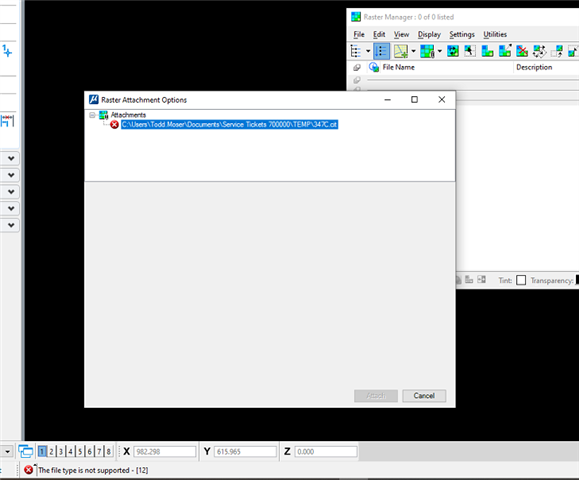Expand the fourth chevron in left panel

[11, 208]
